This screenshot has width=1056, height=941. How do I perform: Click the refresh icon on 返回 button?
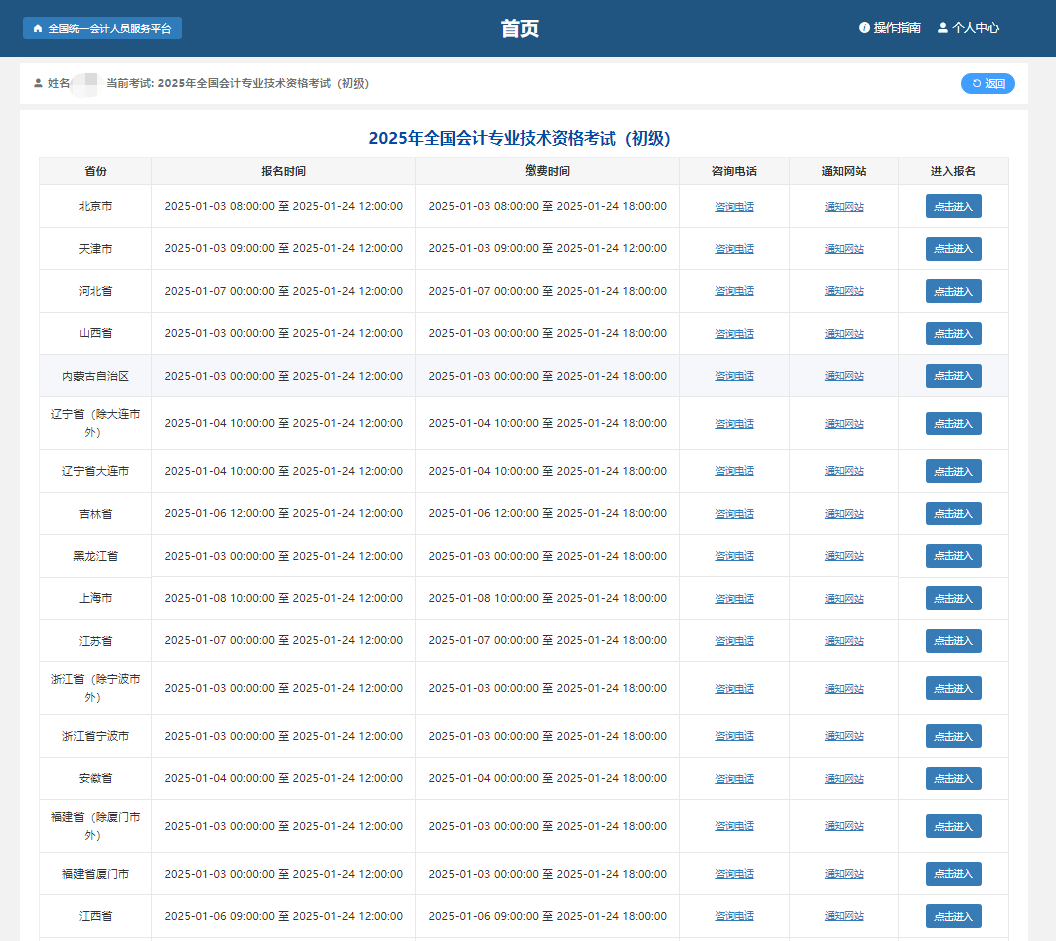[x=976, y=84]
